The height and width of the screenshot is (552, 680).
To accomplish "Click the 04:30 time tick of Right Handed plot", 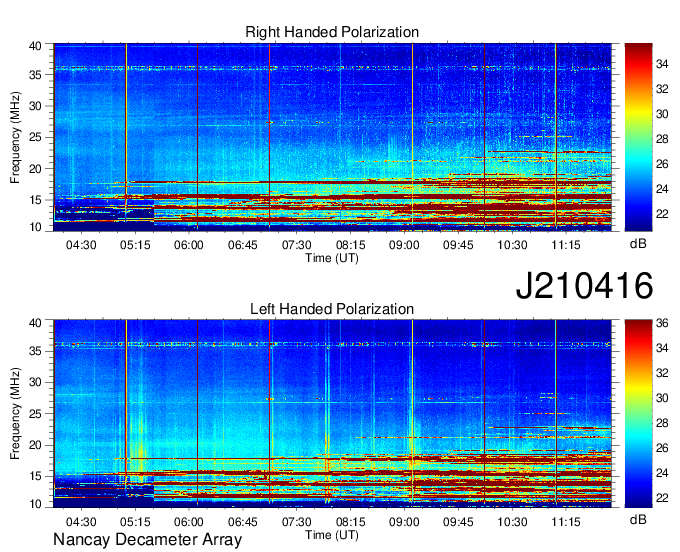I will tap(81, 245).
